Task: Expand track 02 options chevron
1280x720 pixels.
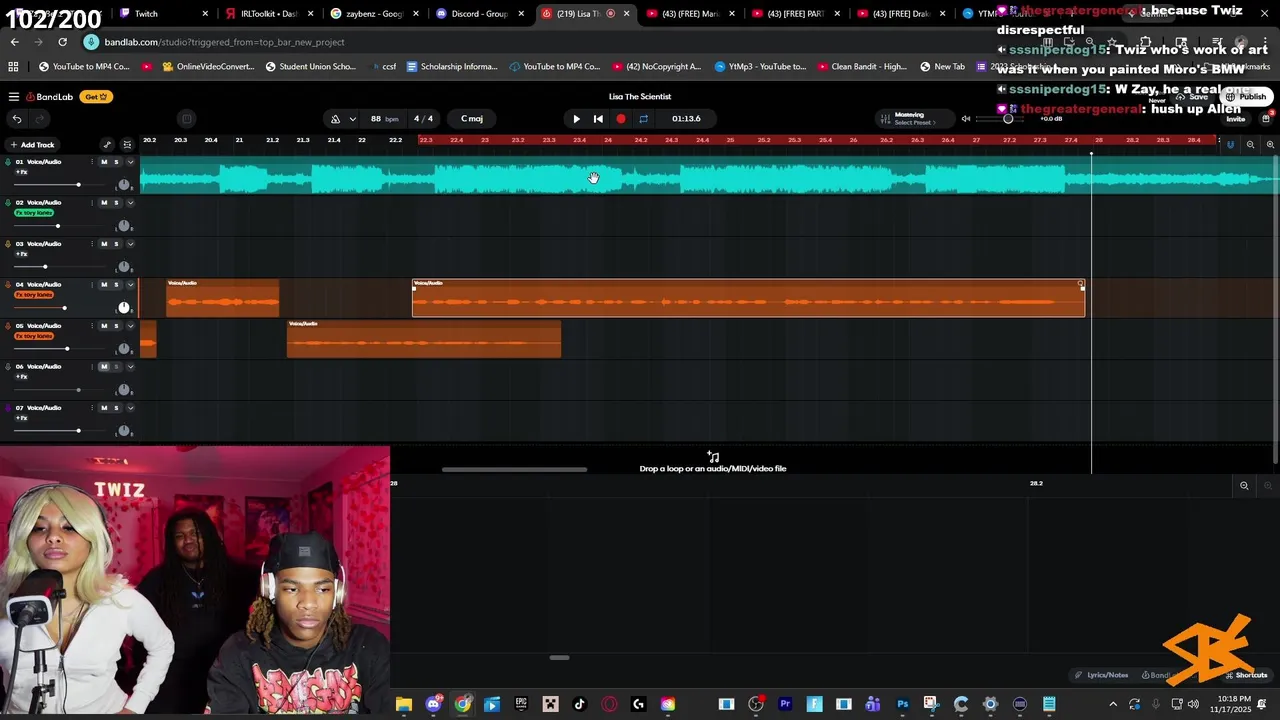Action: coord(130,203)
